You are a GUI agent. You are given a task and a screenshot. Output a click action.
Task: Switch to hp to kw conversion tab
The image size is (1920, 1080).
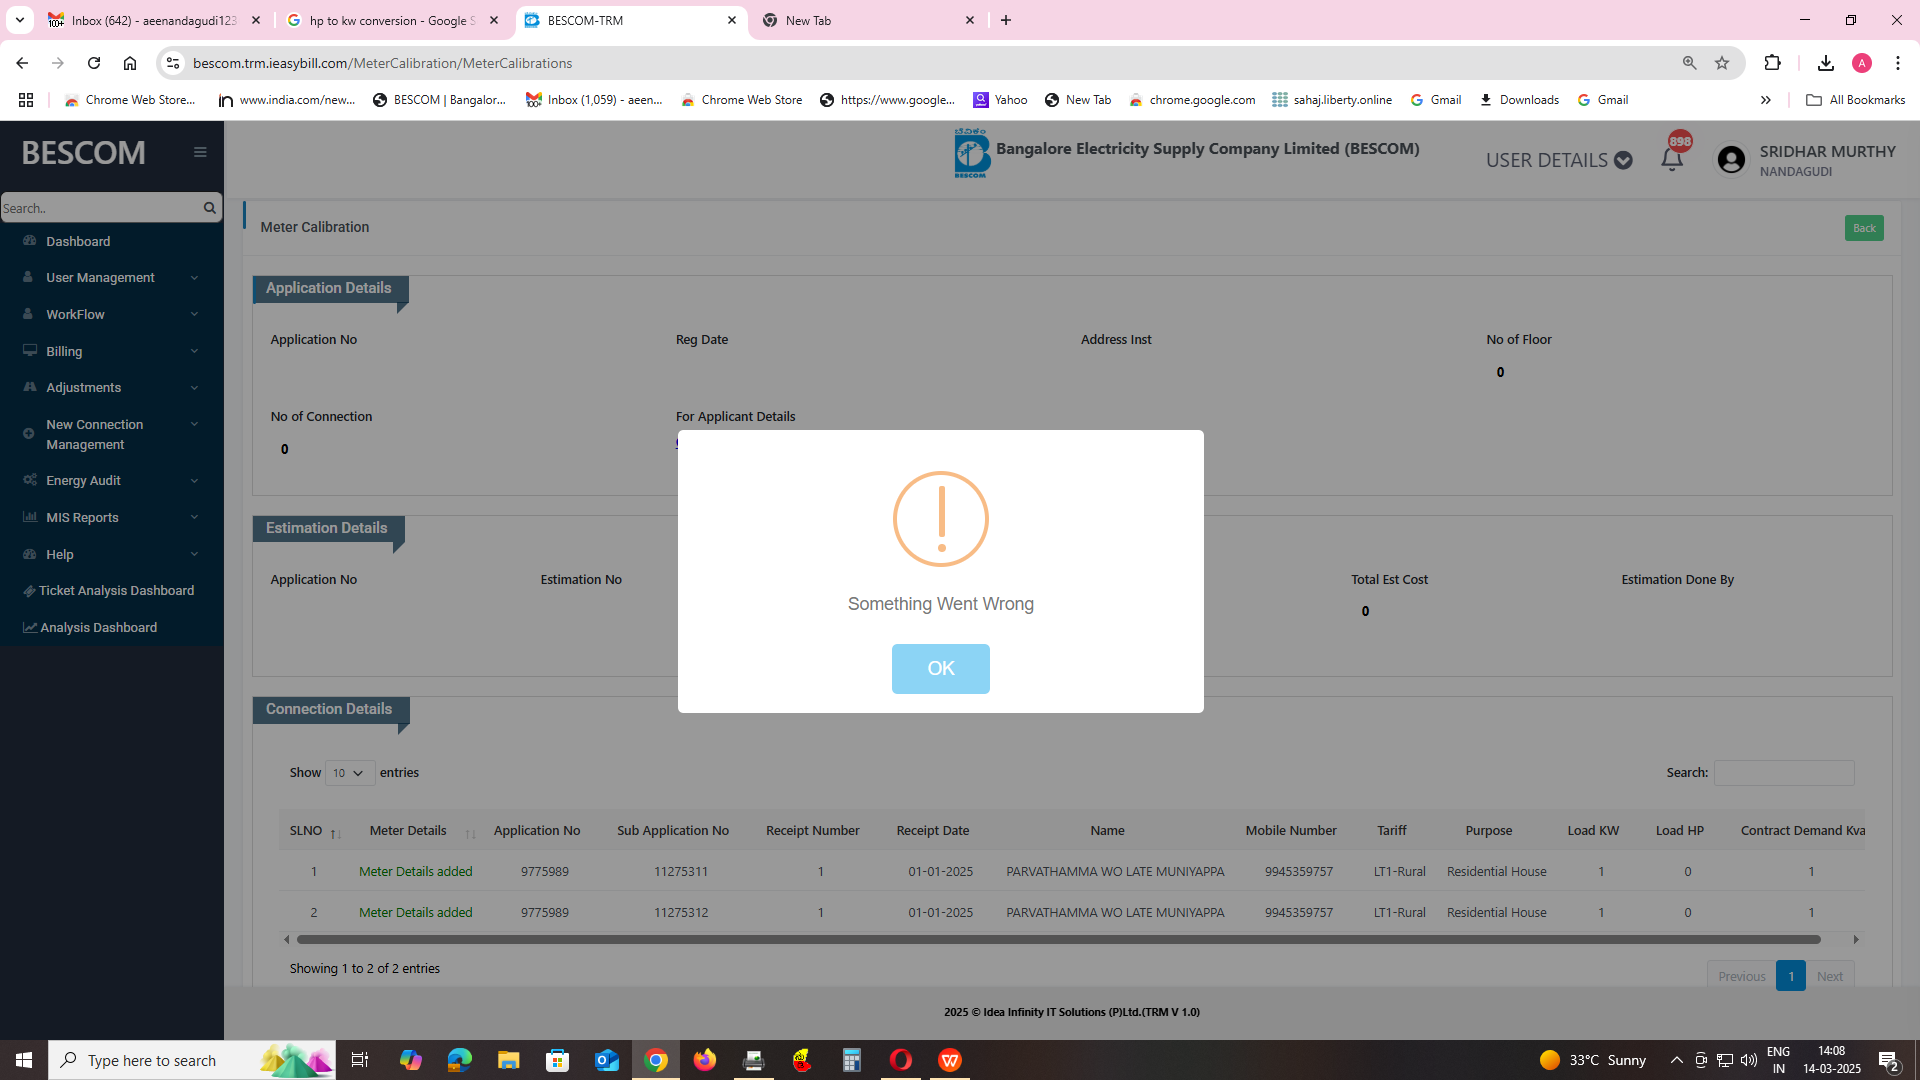390,20
